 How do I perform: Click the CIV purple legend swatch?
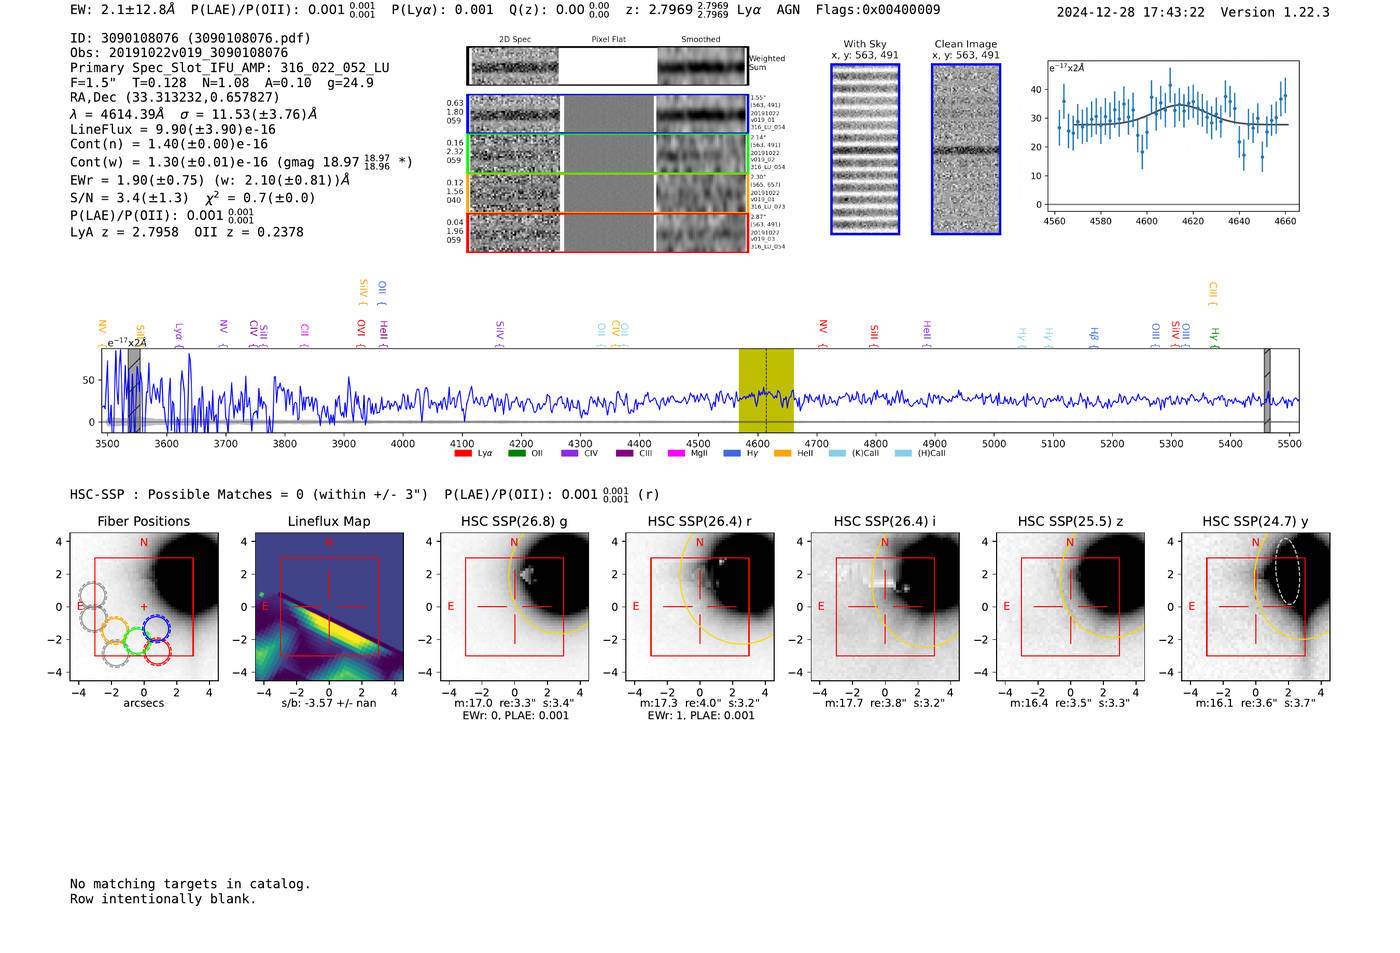[570, 453]
